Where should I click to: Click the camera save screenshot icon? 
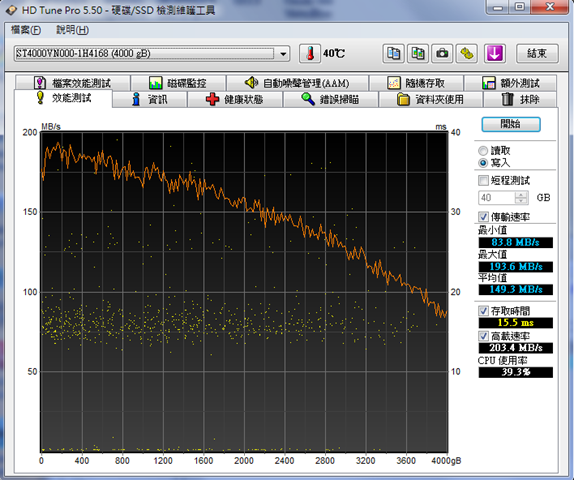click(442, 53)
